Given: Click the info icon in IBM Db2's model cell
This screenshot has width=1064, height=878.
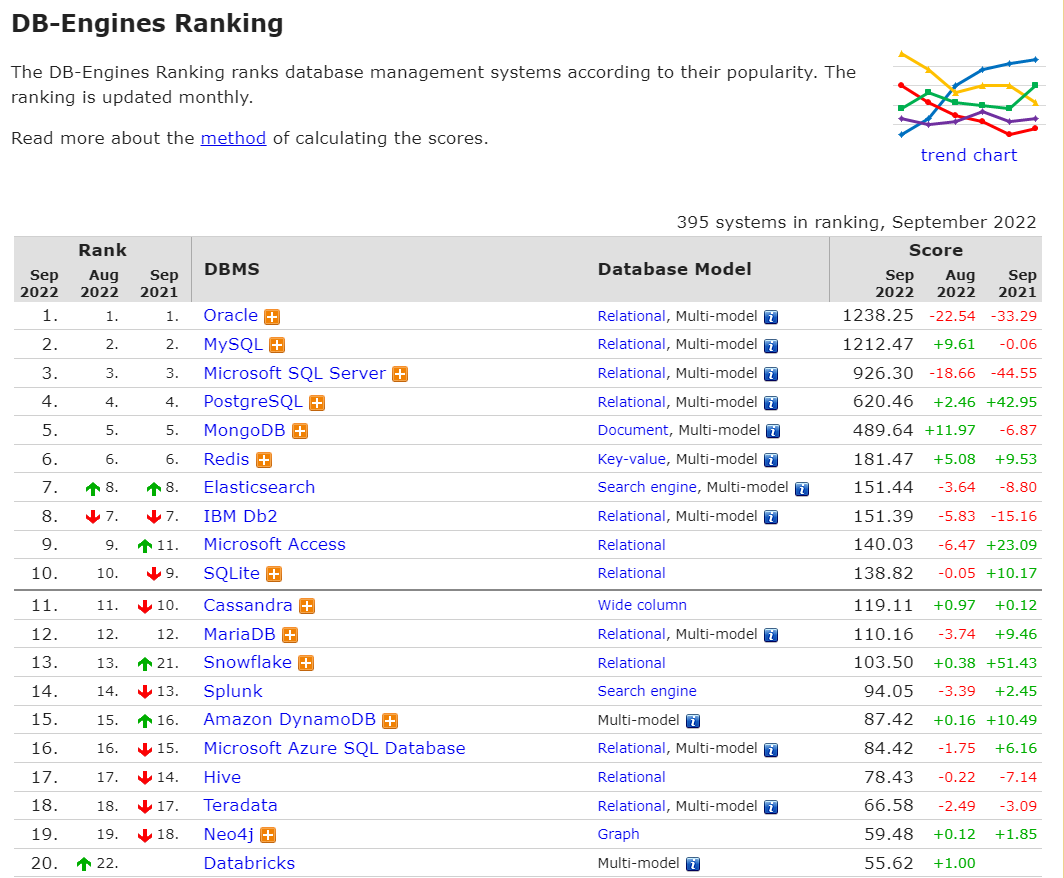Looking at the screenshot, I should tap(771, 518).
